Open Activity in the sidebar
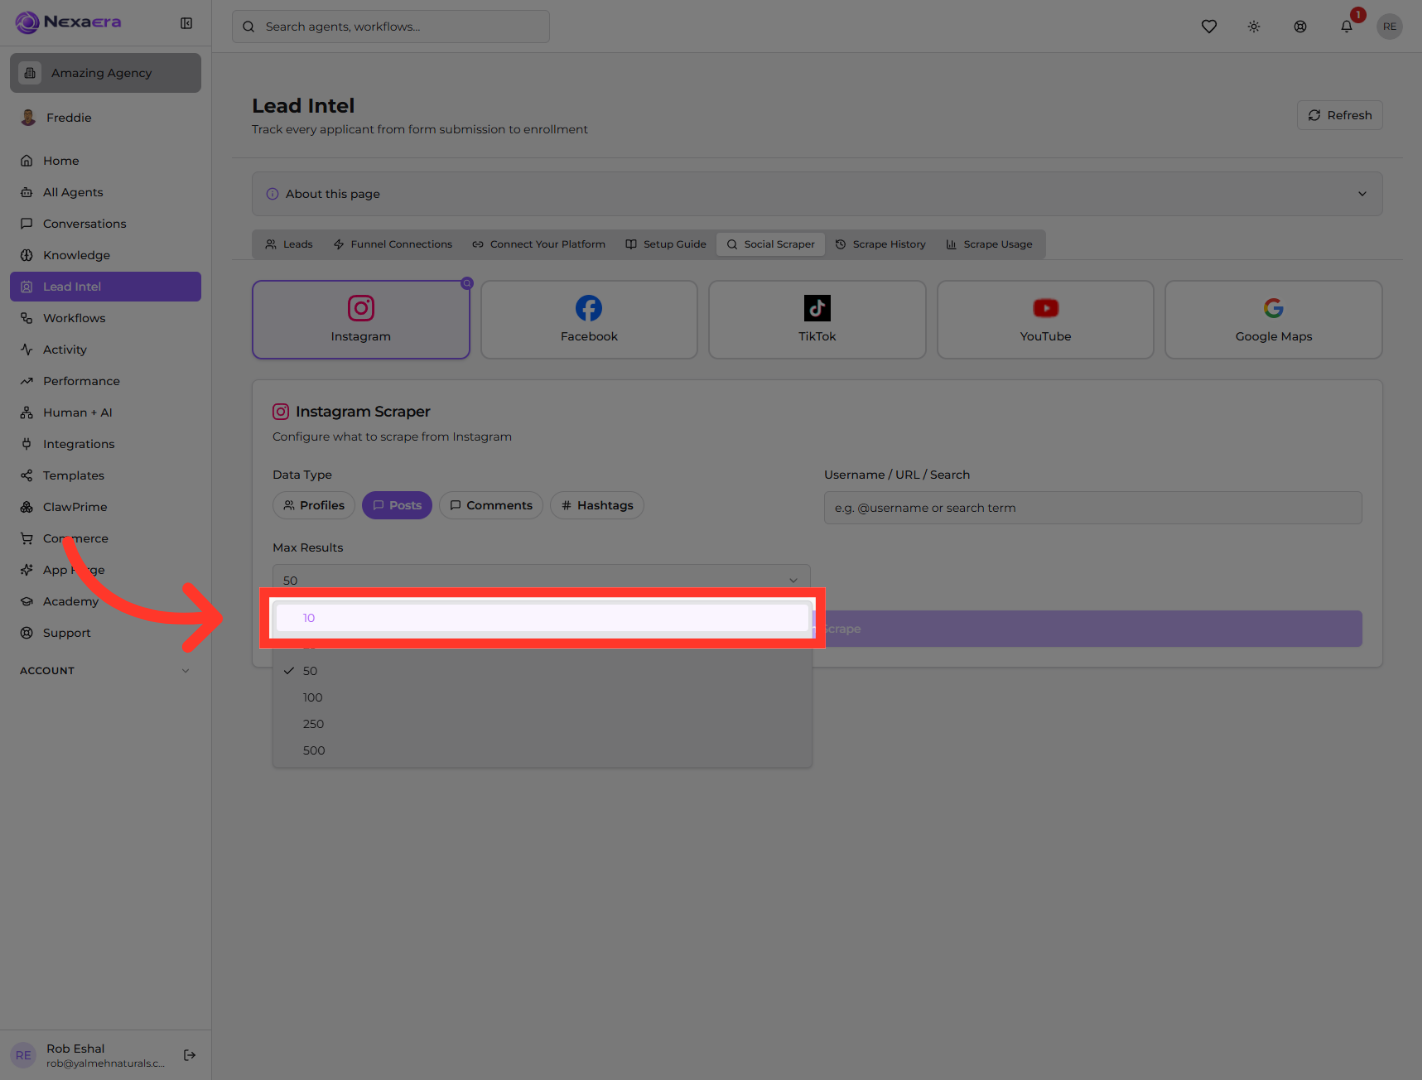The image size is (1422, 1080). [105, 350]
